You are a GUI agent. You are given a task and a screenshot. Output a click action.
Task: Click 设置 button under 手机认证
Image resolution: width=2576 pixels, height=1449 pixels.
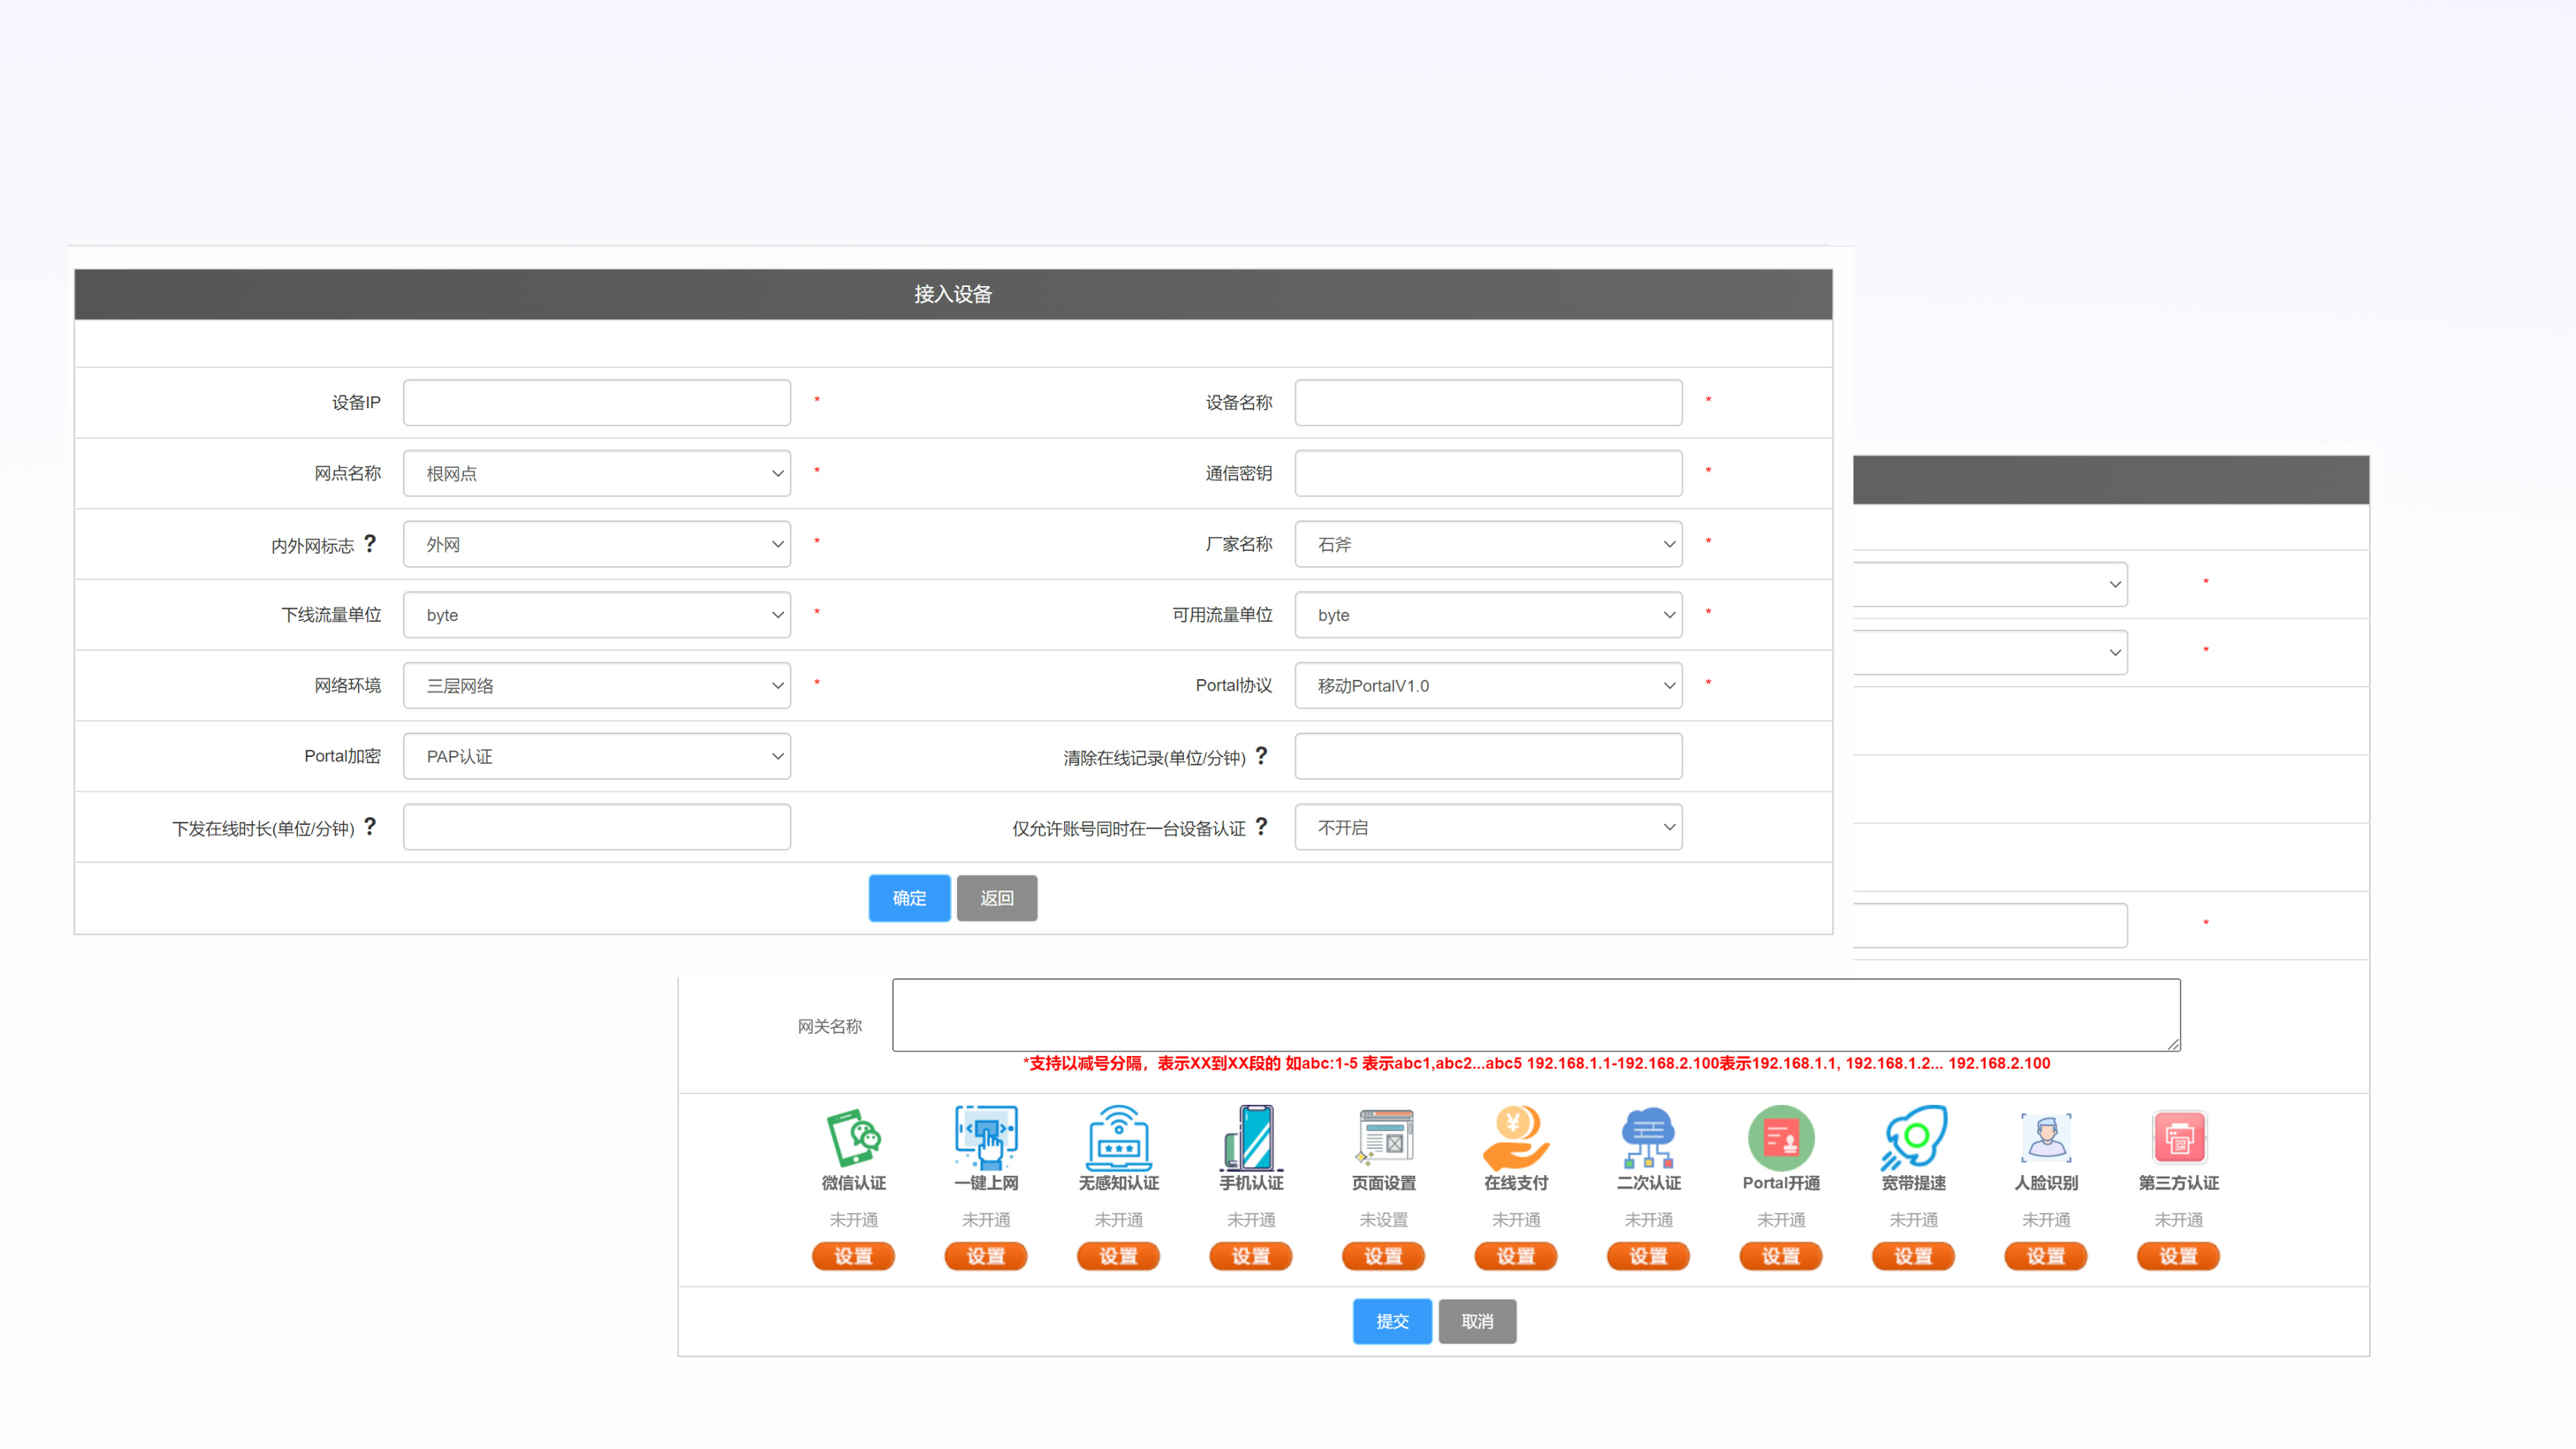click(1251, 1256)
